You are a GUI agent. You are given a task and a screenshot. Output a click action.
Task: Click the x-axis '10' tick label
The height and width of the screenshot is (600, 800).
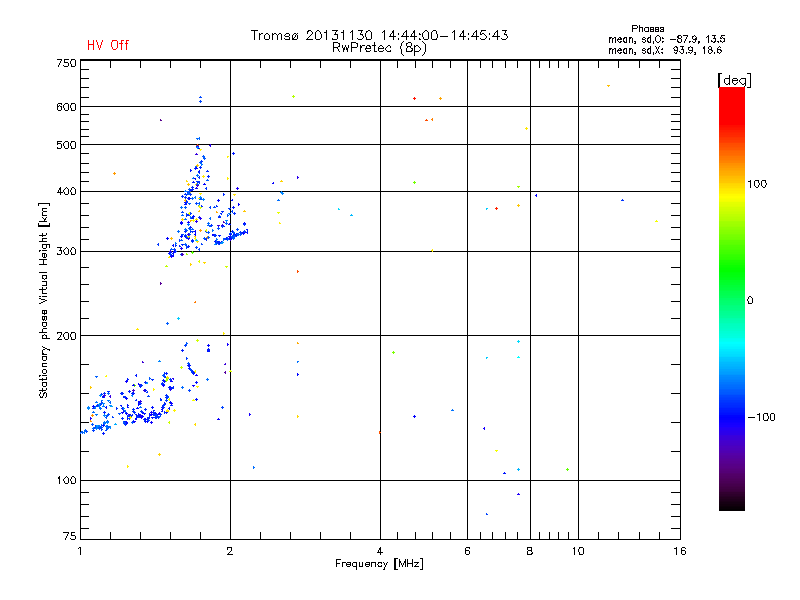[x=578, y=551]
